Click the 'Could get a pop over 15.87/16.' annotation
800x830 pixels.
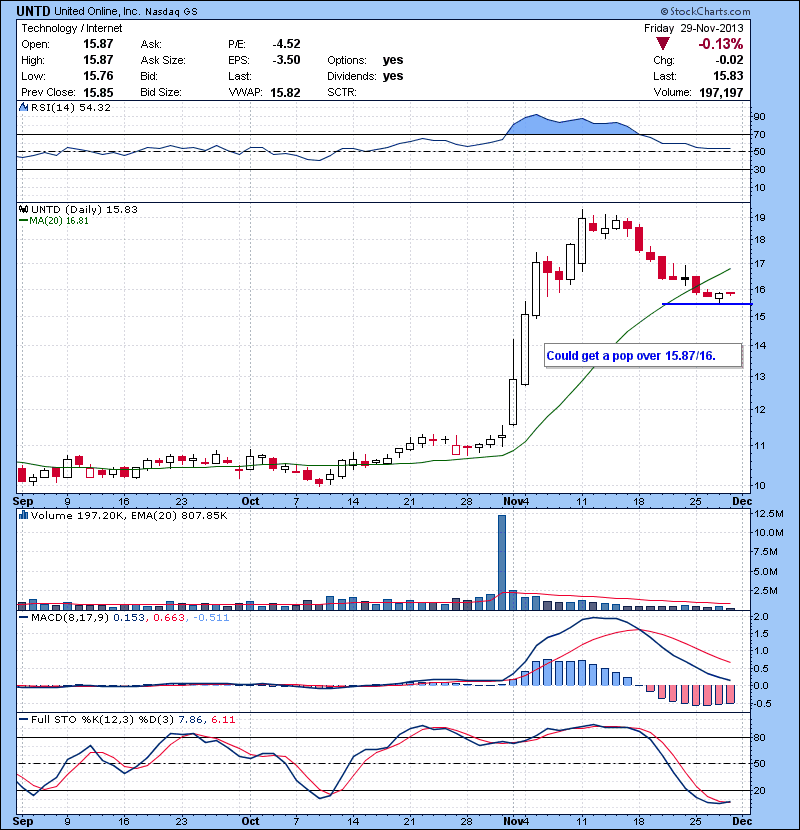(631, 356)
